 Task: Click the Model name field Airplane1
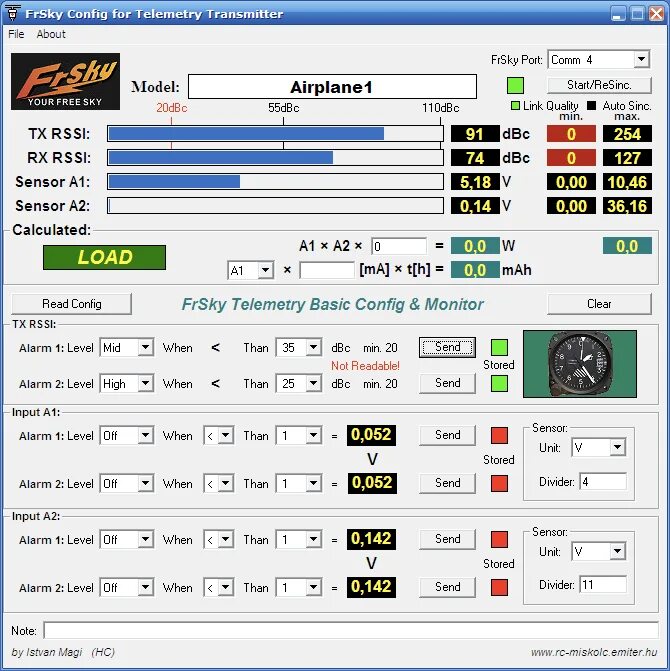tap(332, 87)
